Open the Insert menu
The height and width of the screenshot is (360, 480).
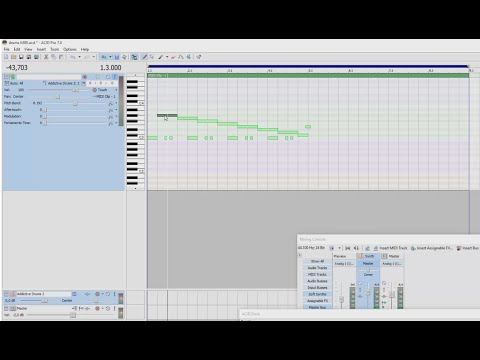coord(41,49)
